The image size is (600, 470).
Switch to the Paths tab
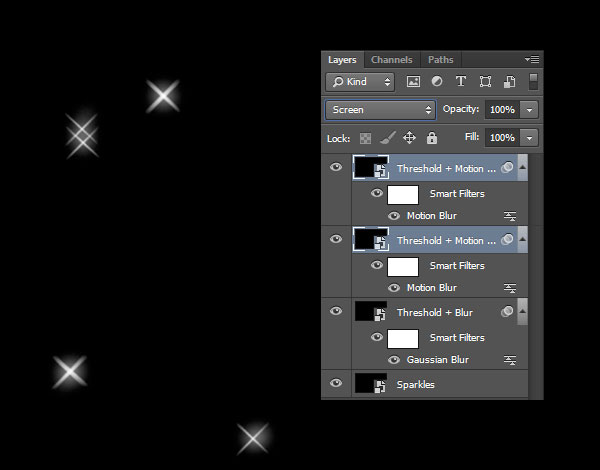pos(440,60)
